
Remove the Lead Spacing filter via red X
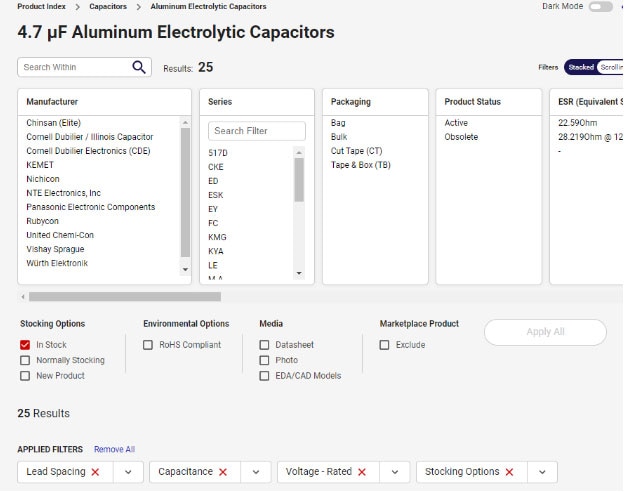[96, 472]
